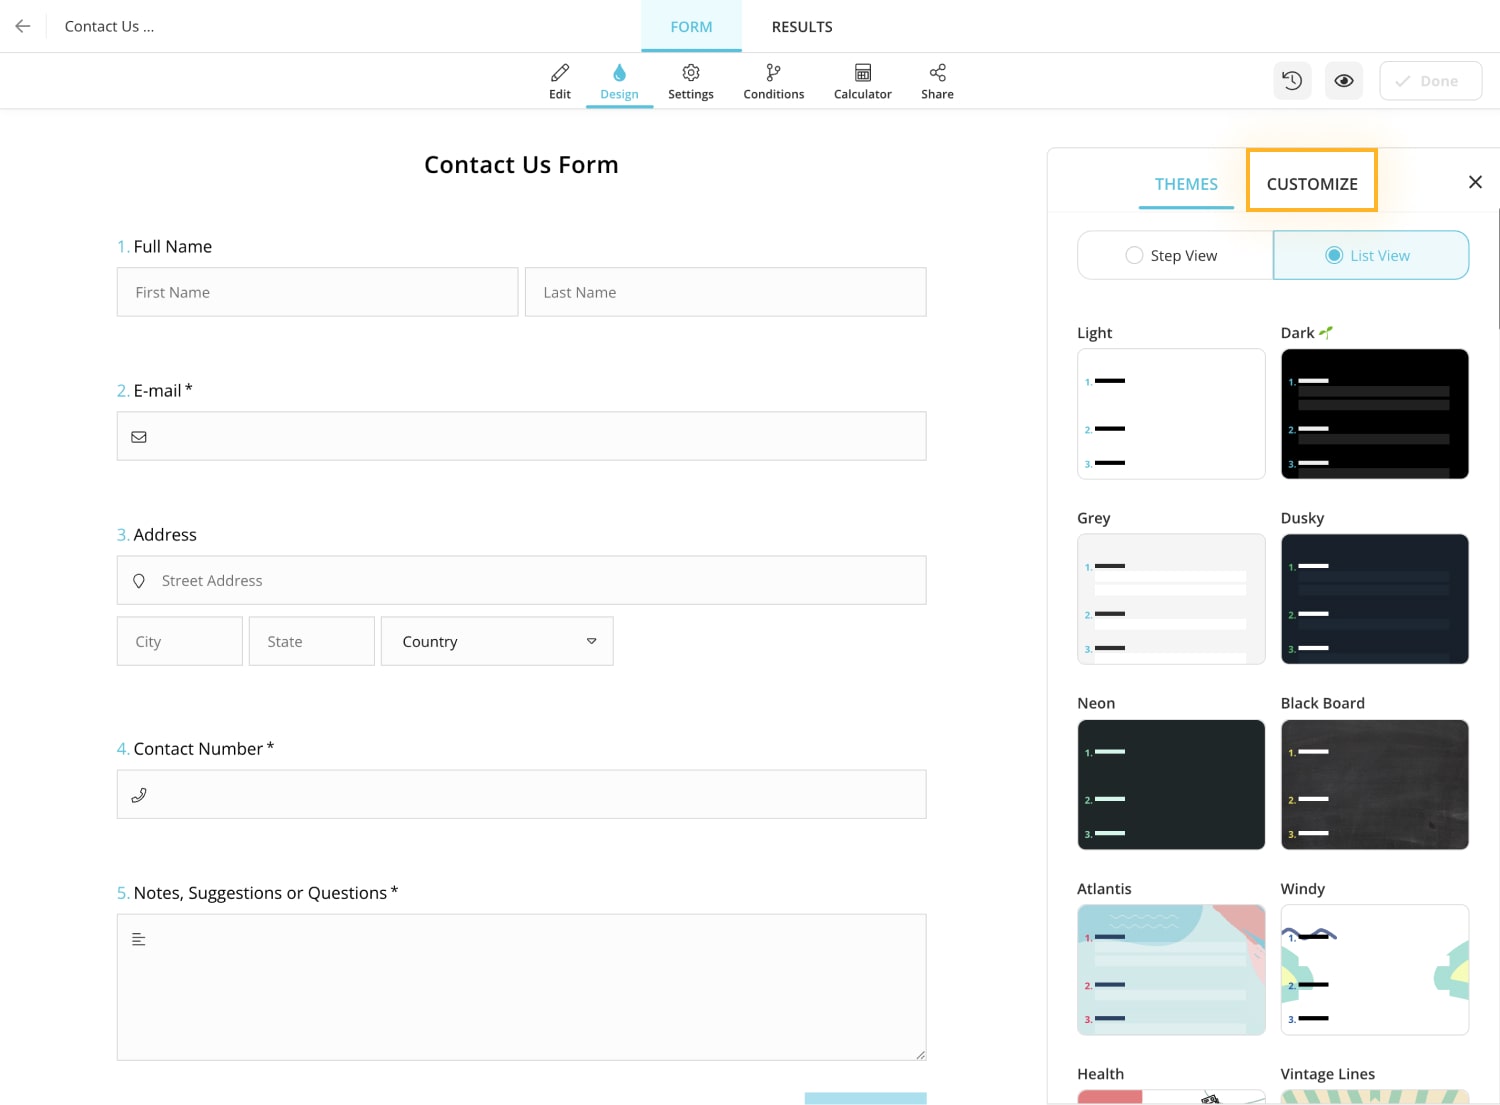Open the Share tool
1500x1105 pixels.
tap(937, 81)
